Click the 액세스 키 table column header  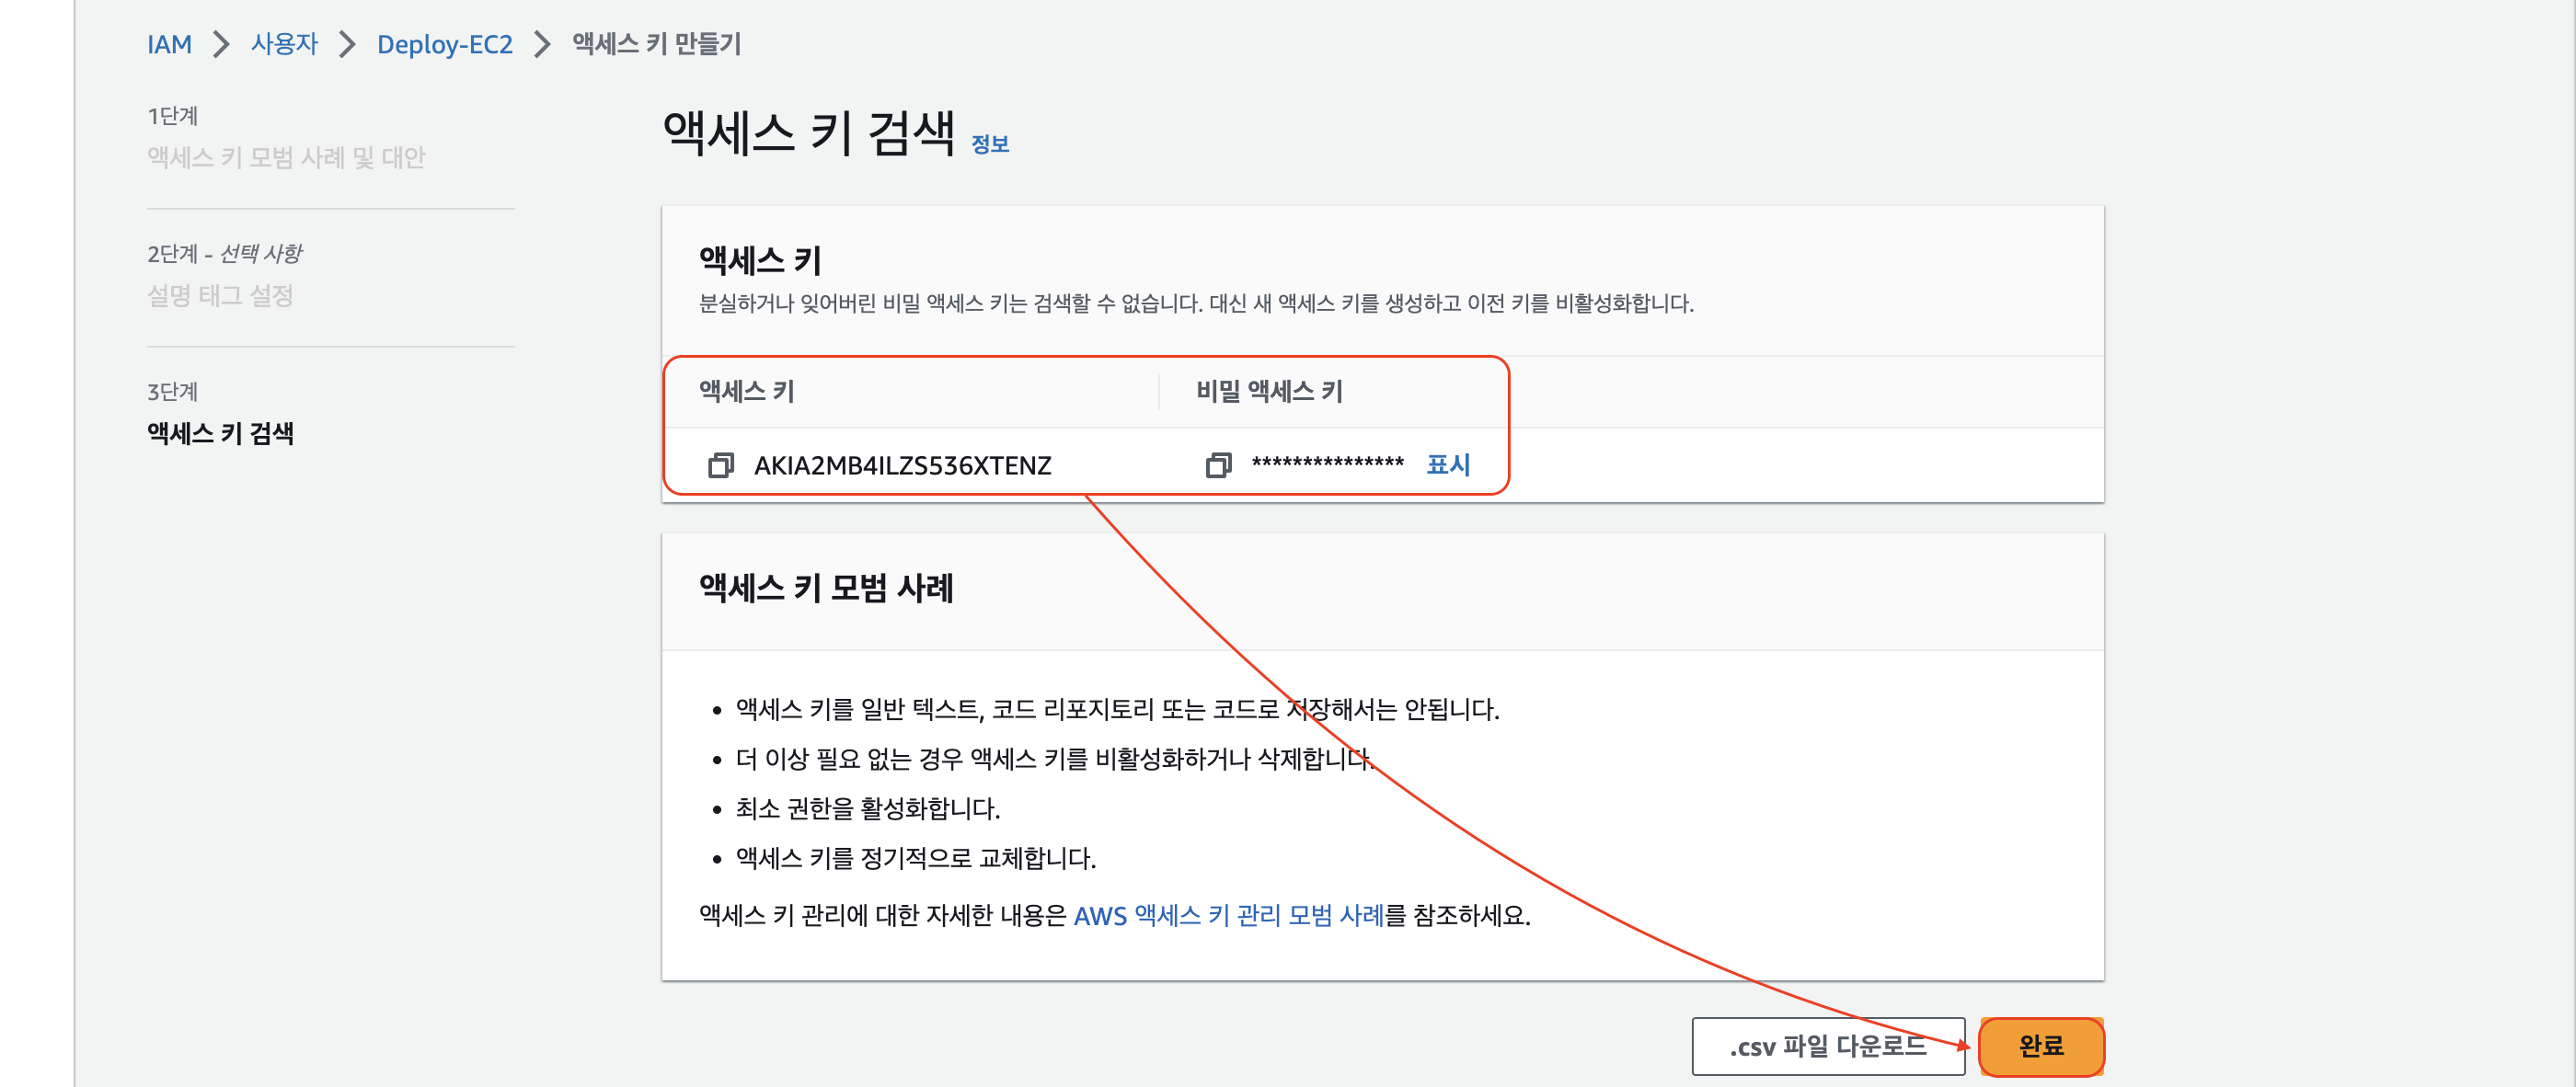[746, 391]
